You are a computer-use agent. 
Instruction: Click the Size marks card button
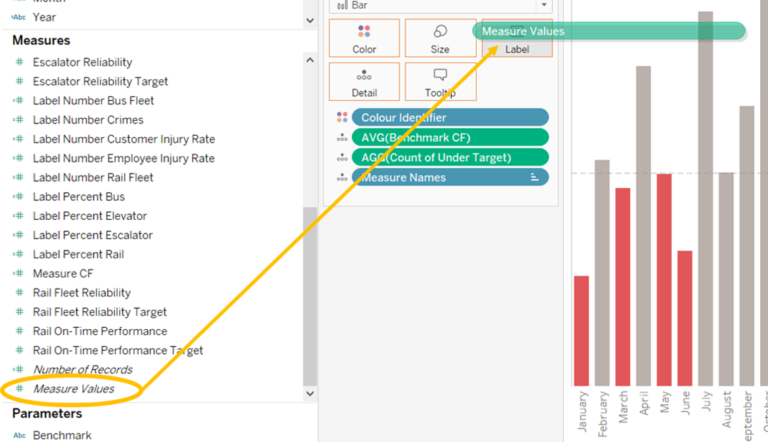(x=440, y=38)
